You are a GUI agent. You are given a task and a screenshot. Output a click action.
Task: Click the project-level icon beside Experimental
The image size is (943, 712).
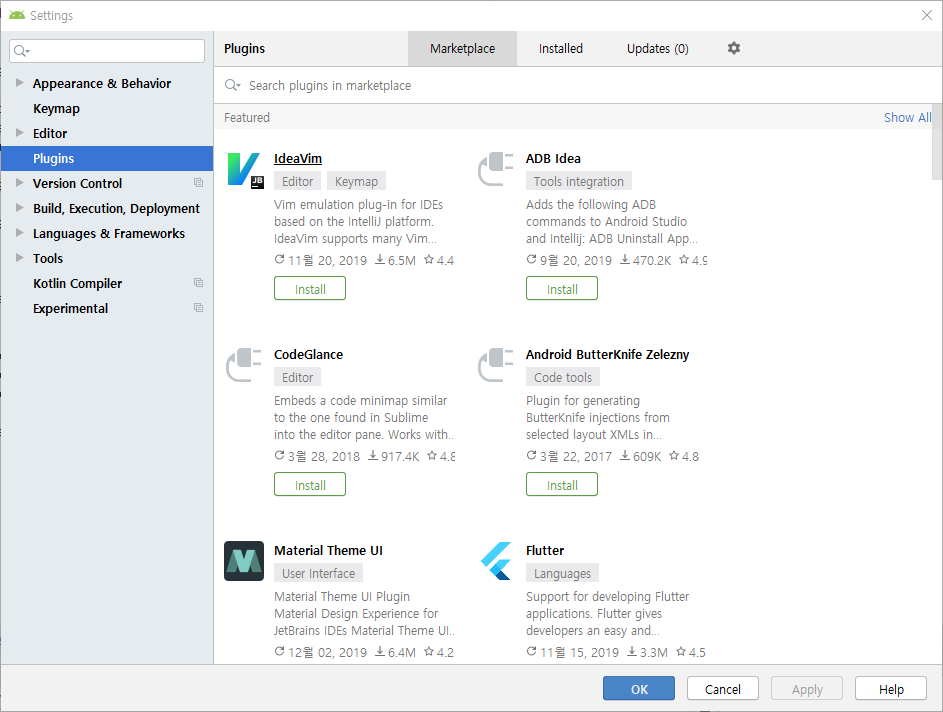tap(198, 308)
